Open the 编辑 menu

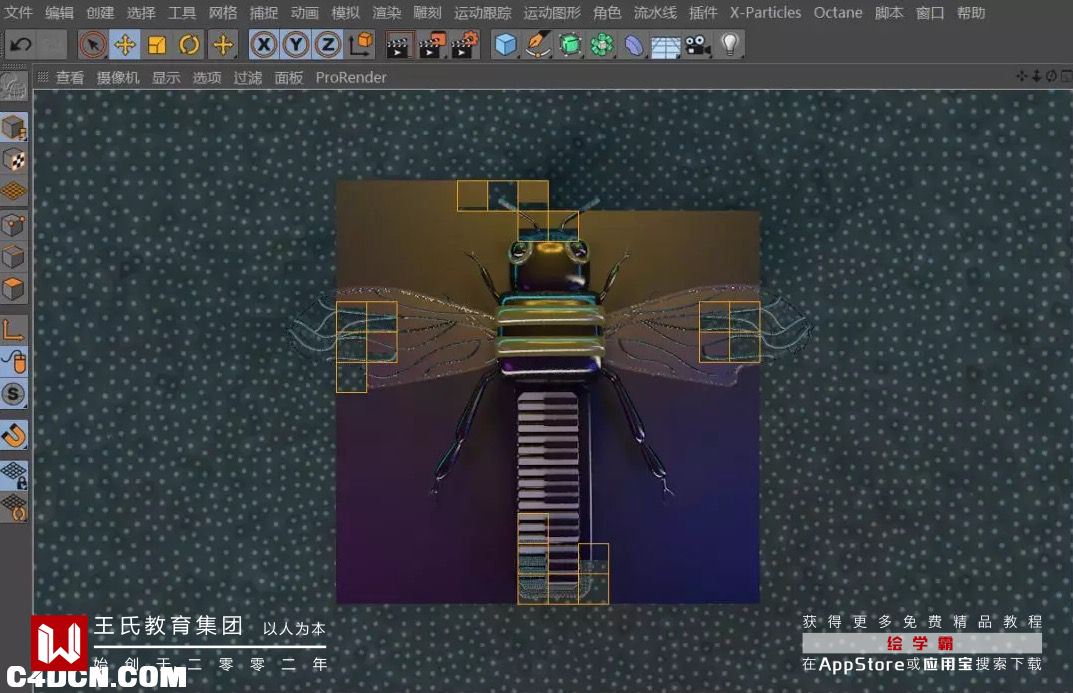point(60,12)
